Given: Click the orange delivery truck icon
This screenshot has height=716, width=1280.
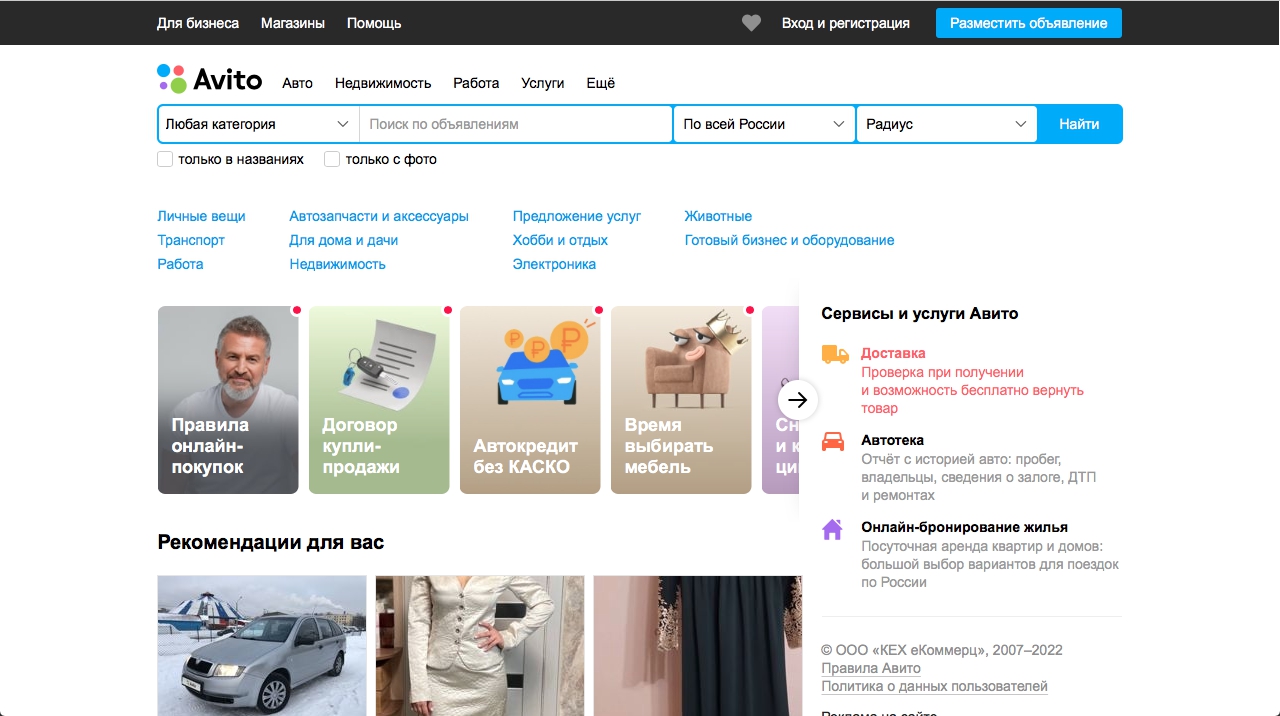Looking at the screenshot, I should point(834,354).
